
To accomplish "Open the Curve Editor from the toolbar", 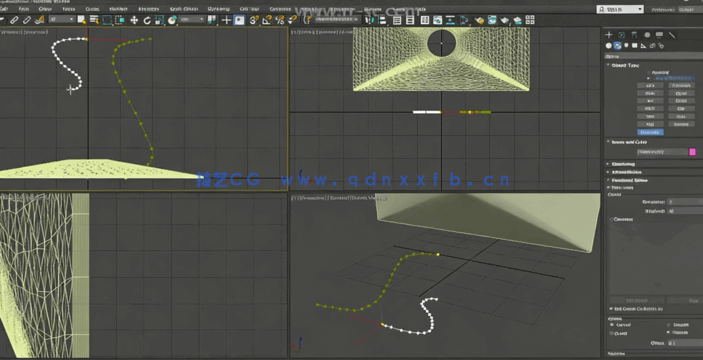I will point(438,20).
